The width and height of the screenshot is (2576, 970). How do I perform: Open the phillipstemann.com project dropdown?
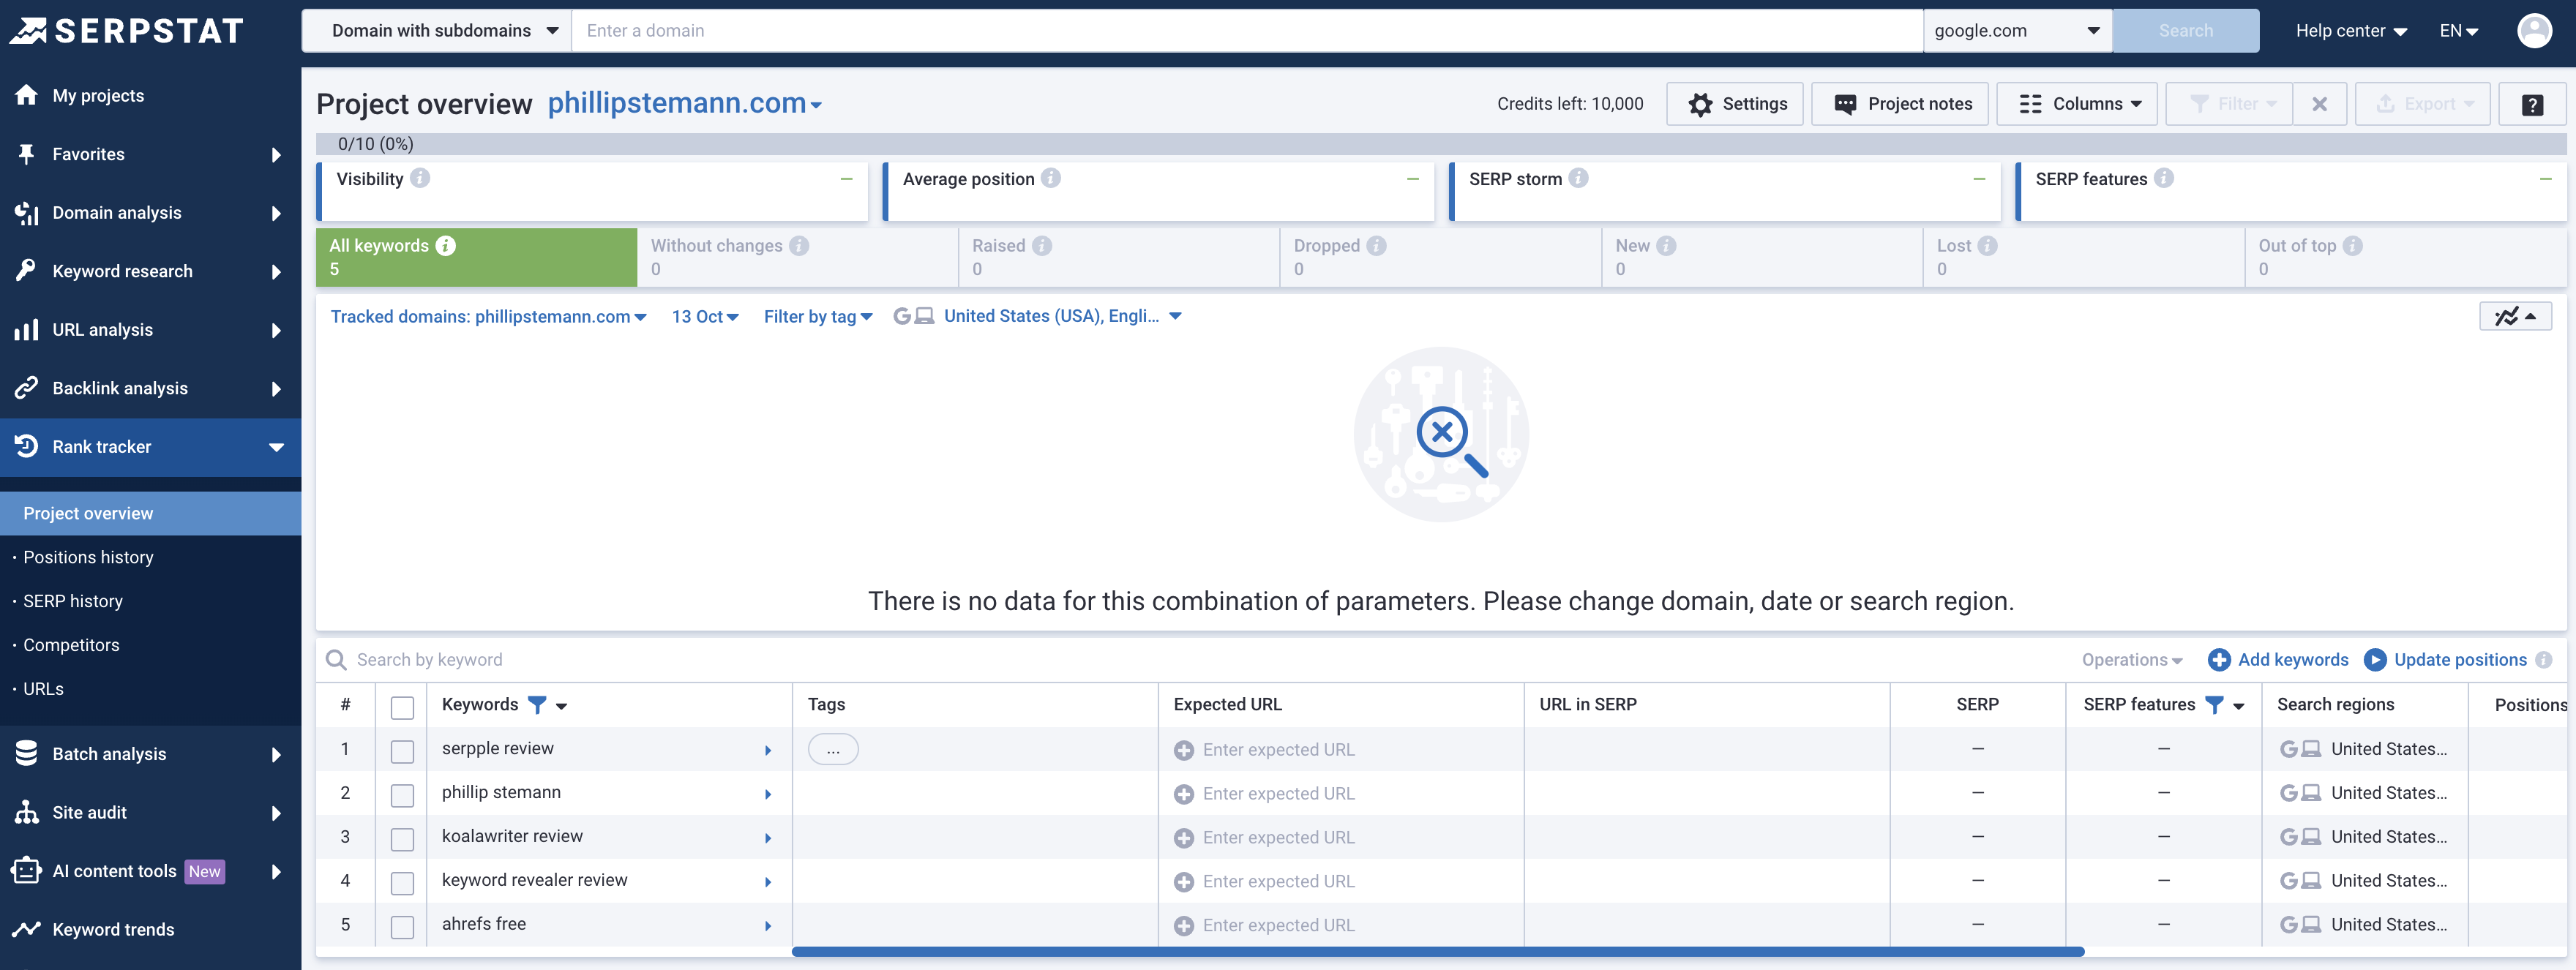tap(685, 103)
